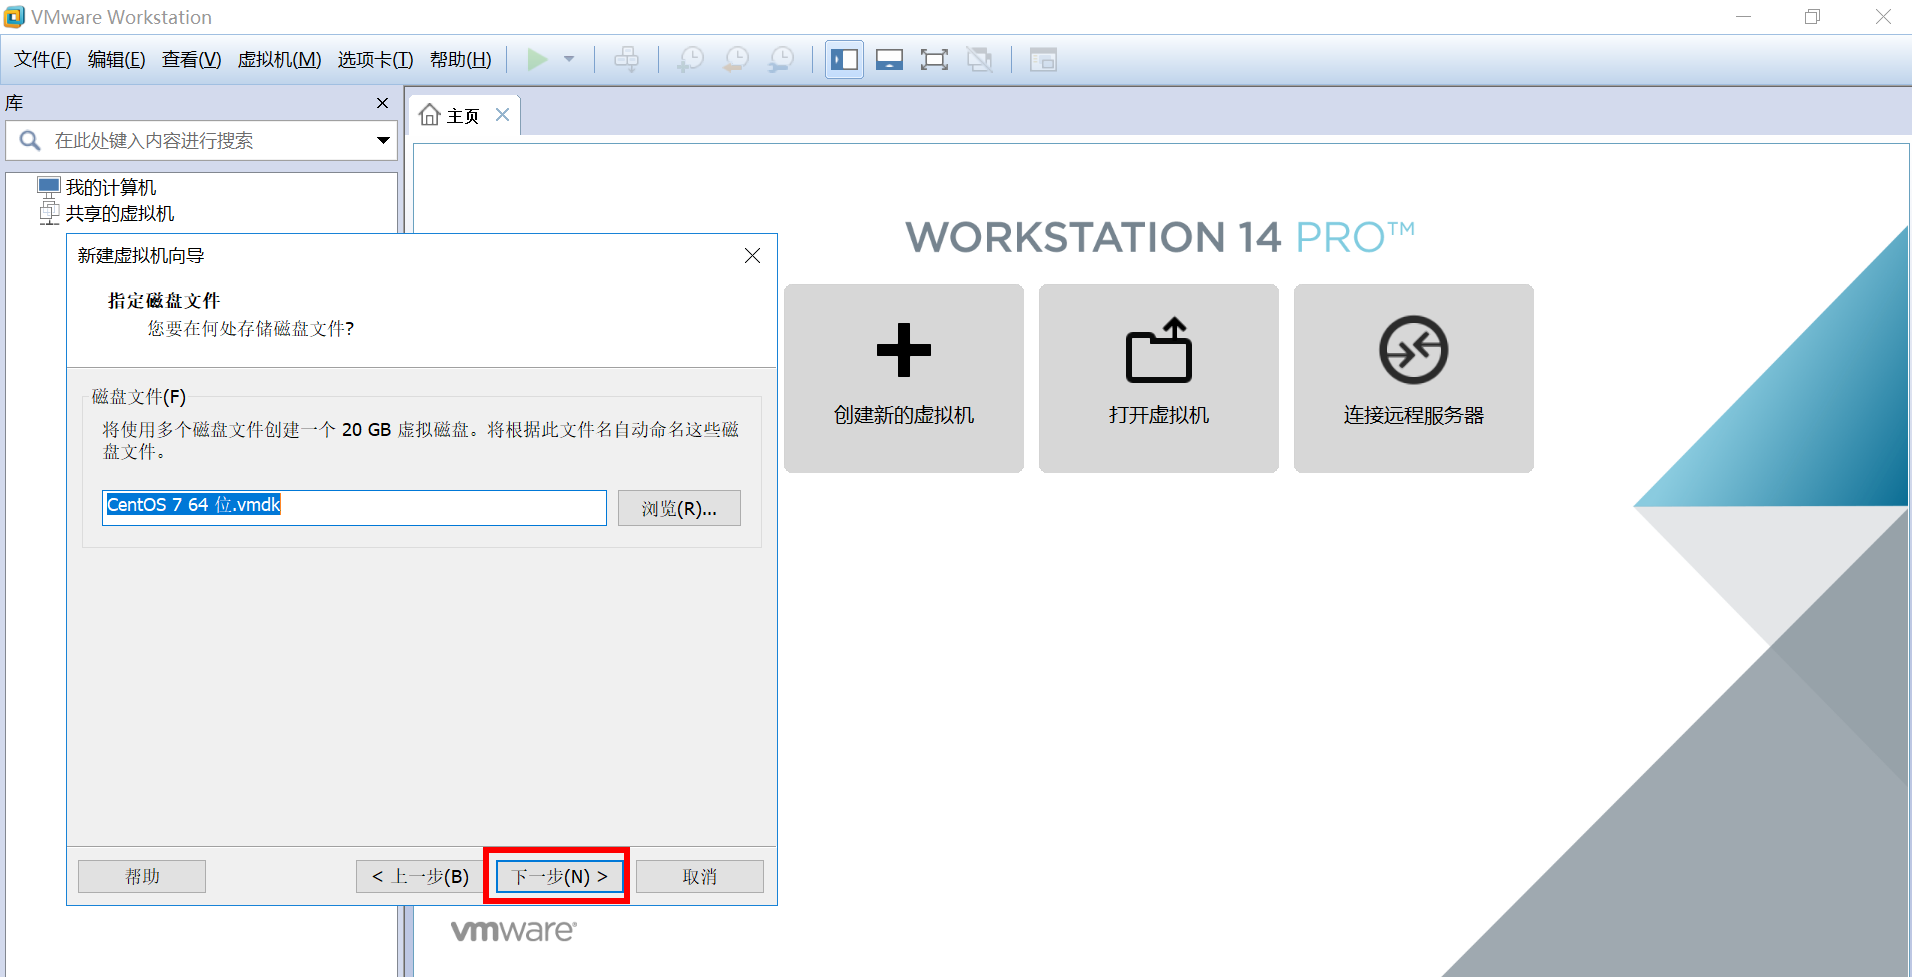The width and height of the screenshot is (1912, 977).
Task: Click the Unity mode toolbar icon
Action: [x=980, y=60]
